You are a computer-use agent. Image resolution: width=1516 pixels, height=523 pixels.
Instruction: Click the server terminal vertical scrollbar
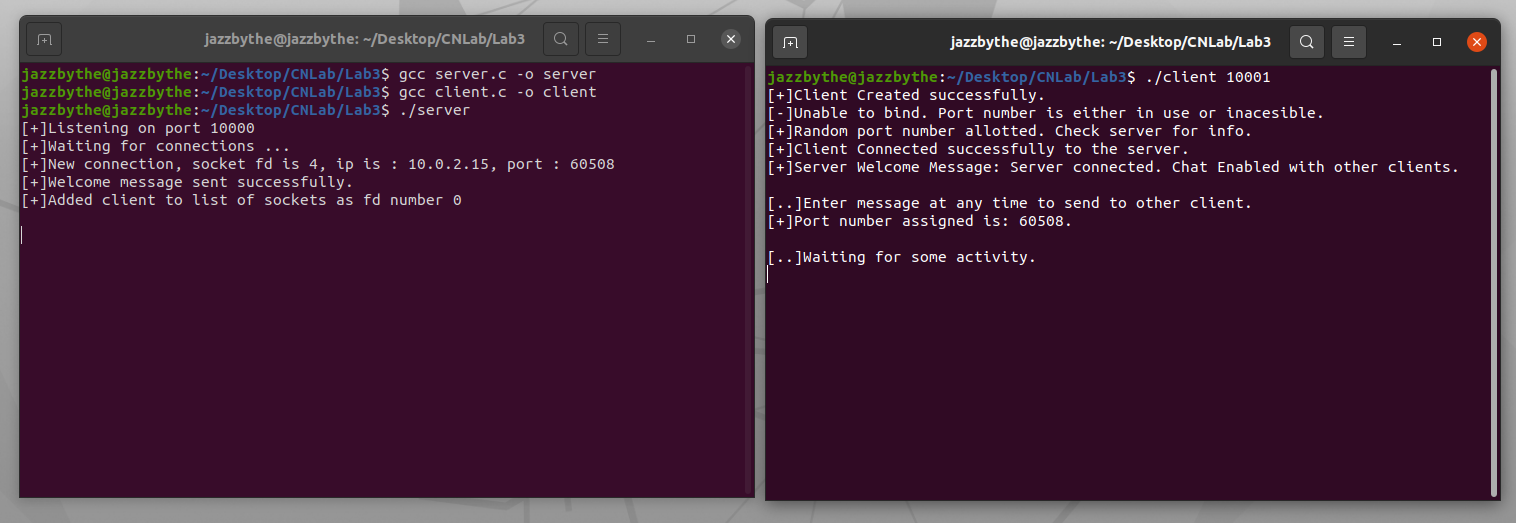(748, 279)
